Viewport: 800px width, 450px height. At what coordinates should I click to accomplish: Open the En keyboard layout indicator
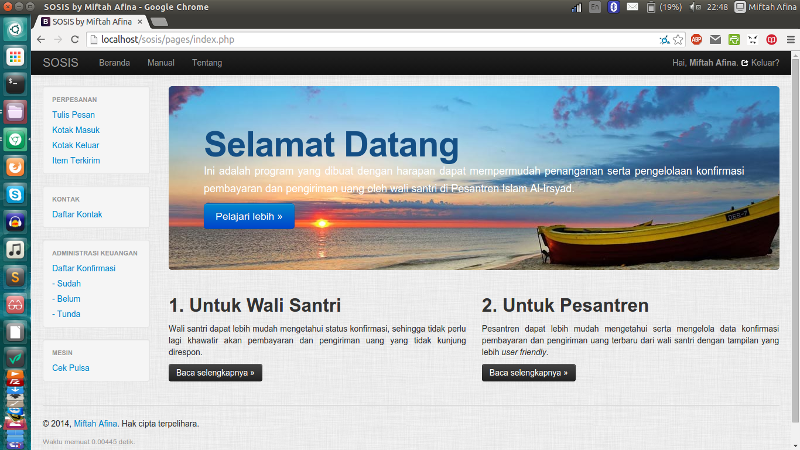point(595,7)
